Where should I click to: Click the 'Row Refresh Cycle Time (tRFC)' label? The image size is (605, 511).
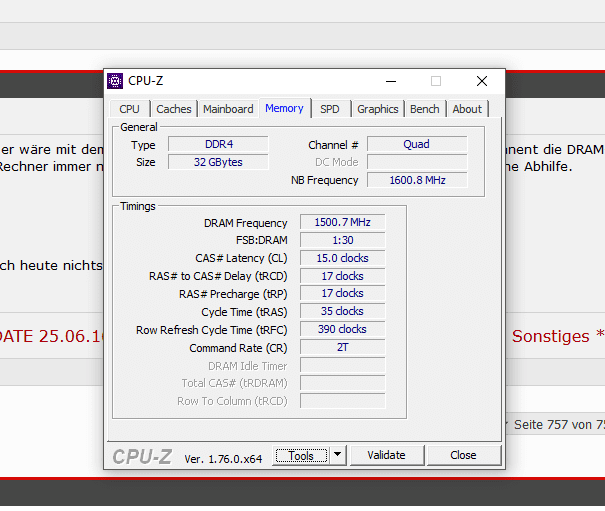(211, 330)
